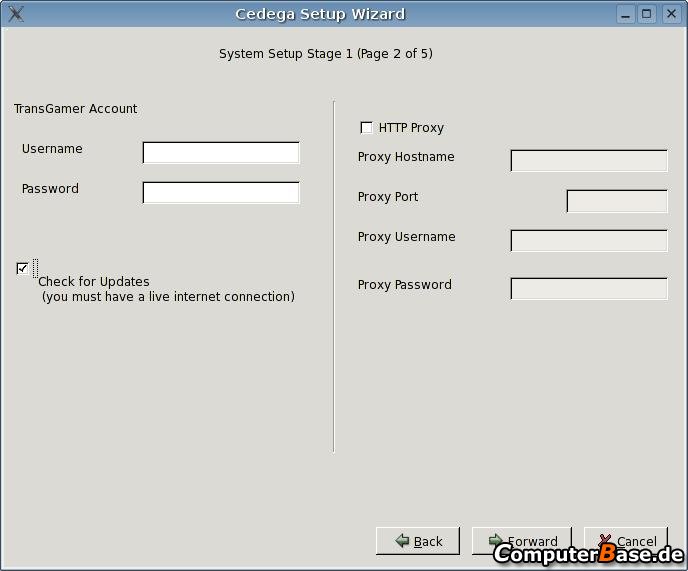Click the Cedega Setup Wizard title text
The height and width of the screenshot is (571, 688).
click(320, 14)
